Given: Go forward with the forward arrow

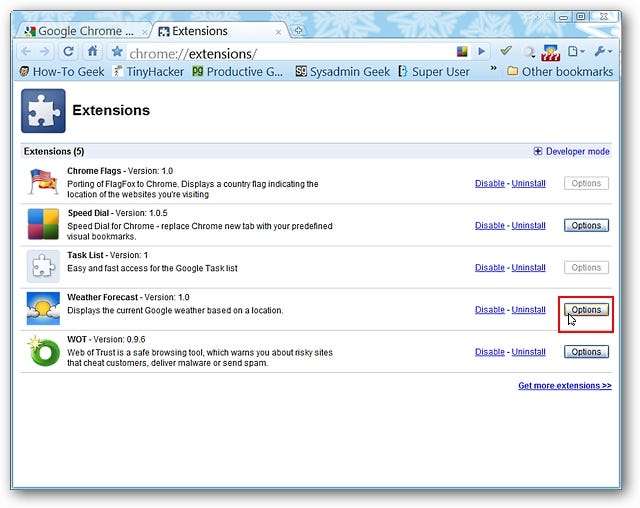Looking at the screenshot, I should click(x=45, y=51).
